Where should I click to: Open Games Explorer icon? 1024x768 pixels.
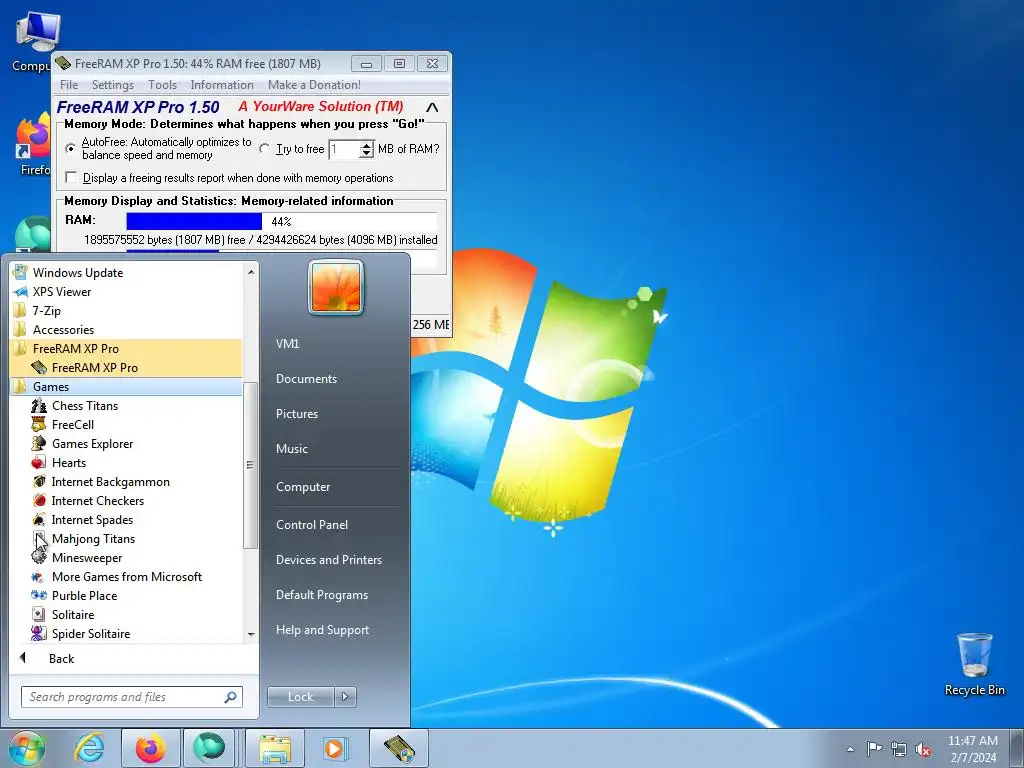[39, 443]
